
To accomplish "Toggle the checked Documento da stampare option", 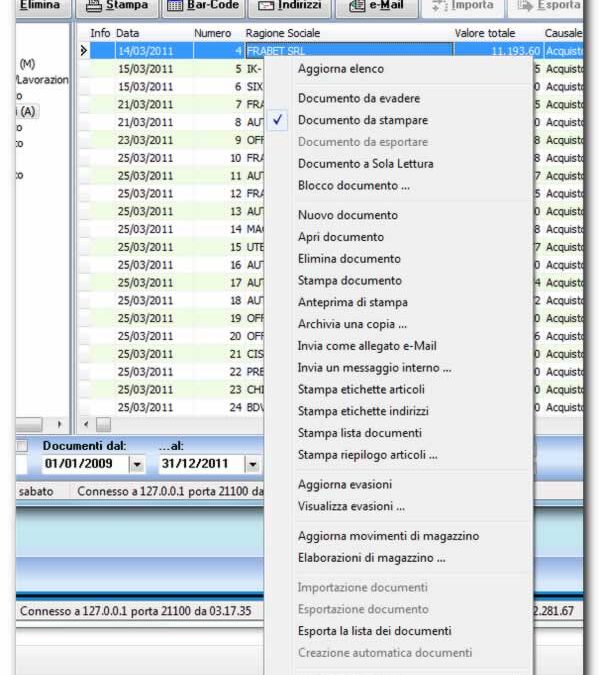I will [x=358, y=120].
